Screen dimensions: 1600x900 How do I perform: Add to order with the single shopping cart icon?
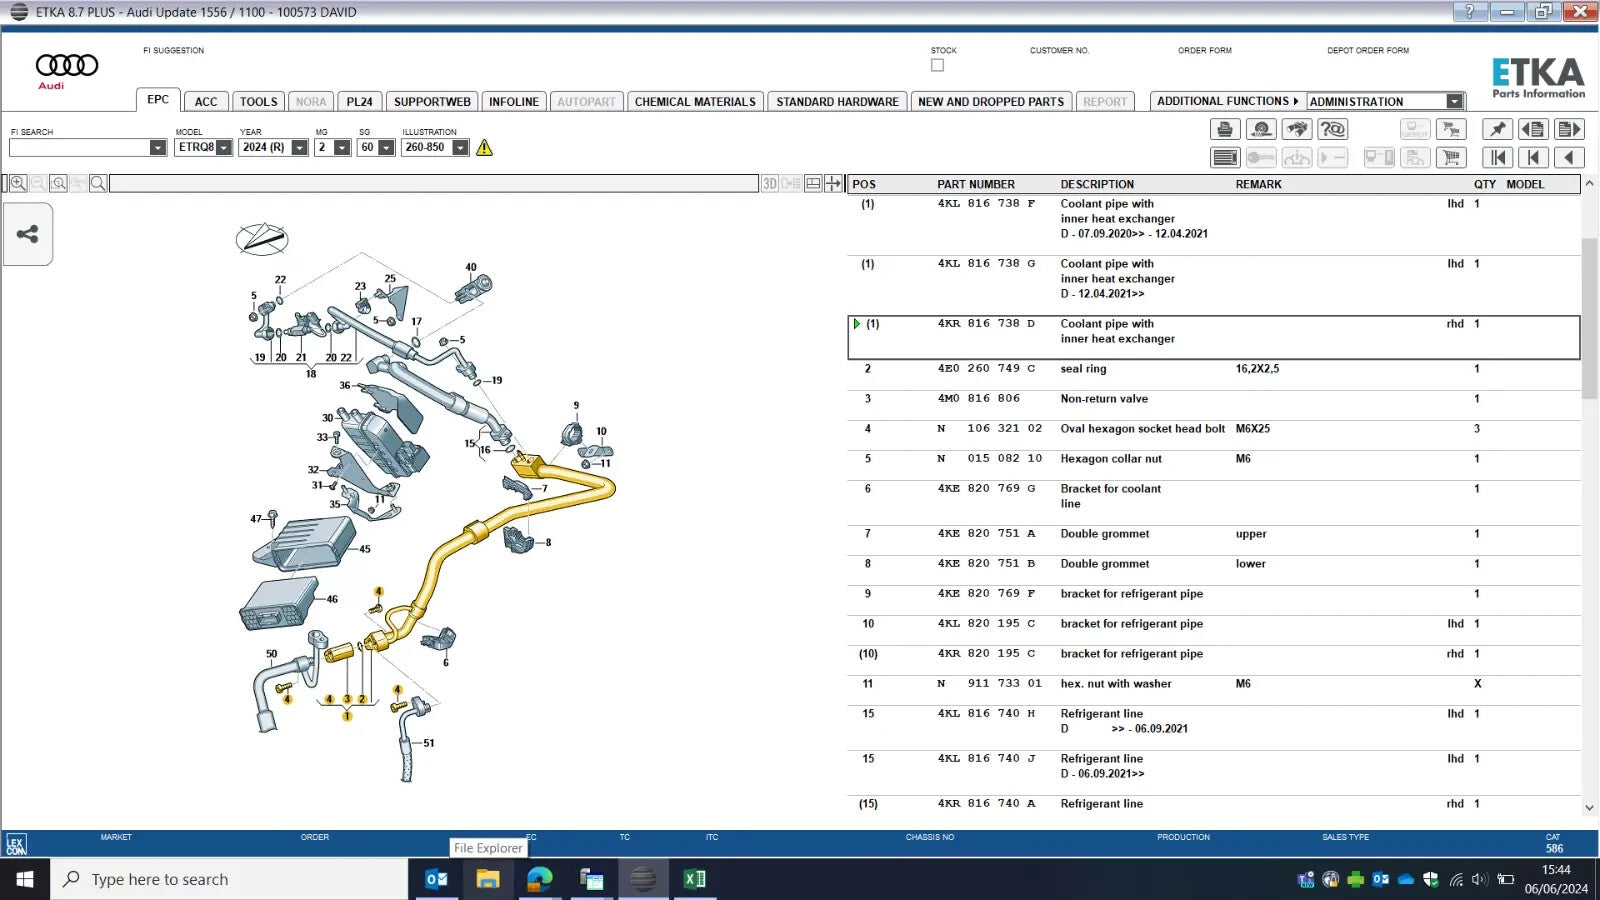coord(1451,157)
